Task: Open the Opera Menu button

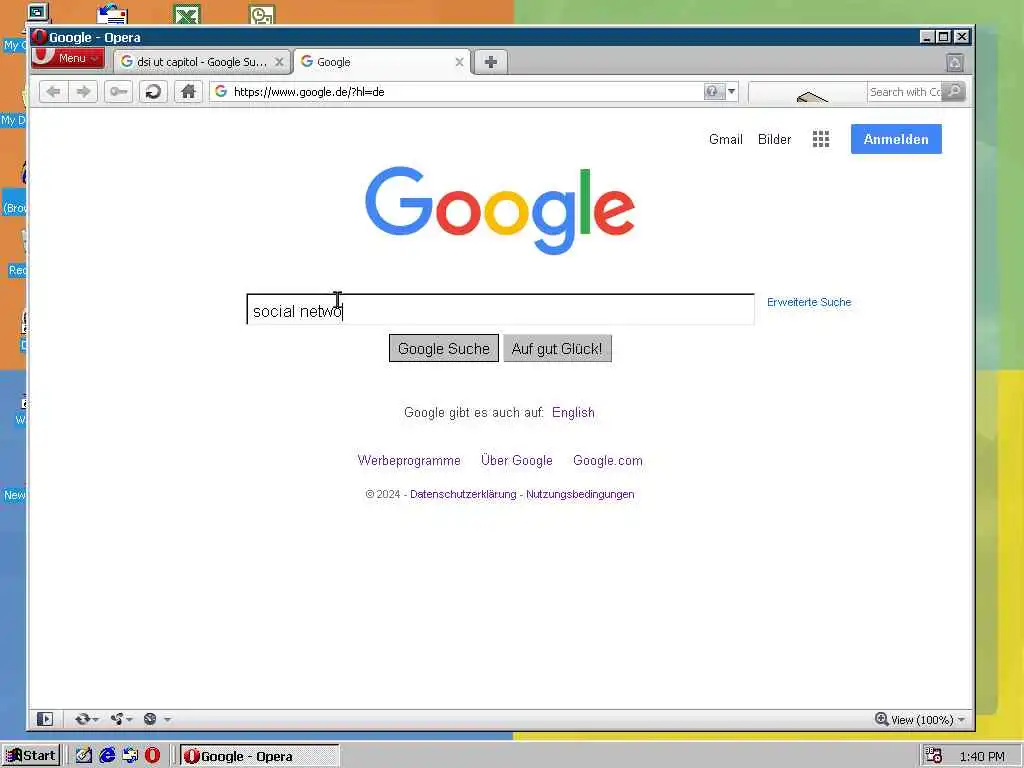Action: 67,57
